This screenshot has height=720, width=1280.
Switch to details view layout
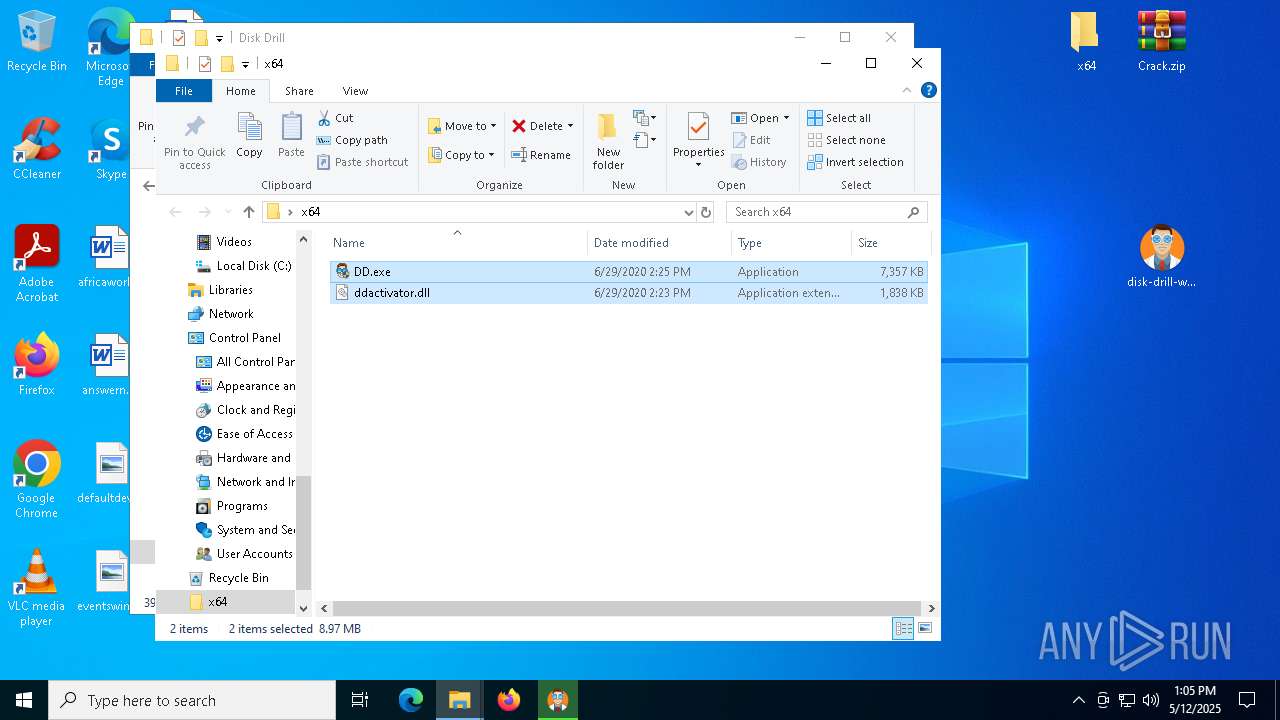point(903,629)
